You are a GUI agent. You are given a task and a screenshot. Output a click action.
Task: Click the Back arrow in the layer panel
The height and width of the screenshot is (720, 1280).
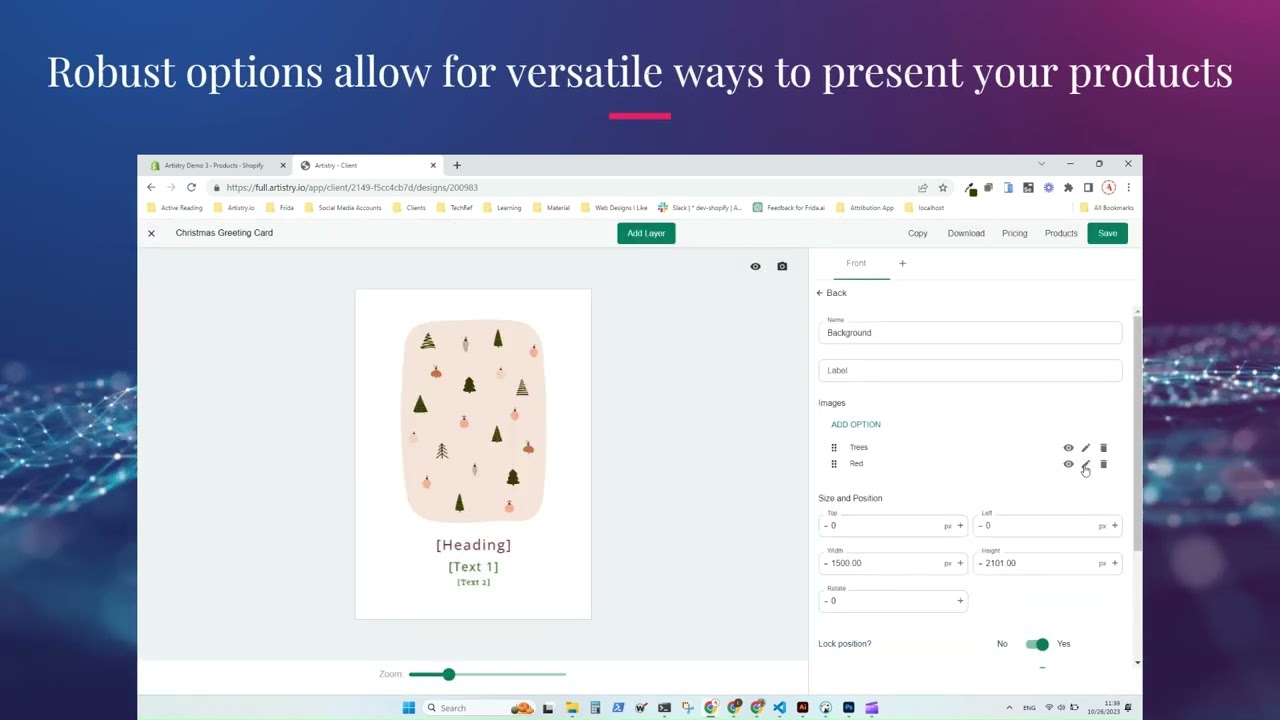coord(831,292)
